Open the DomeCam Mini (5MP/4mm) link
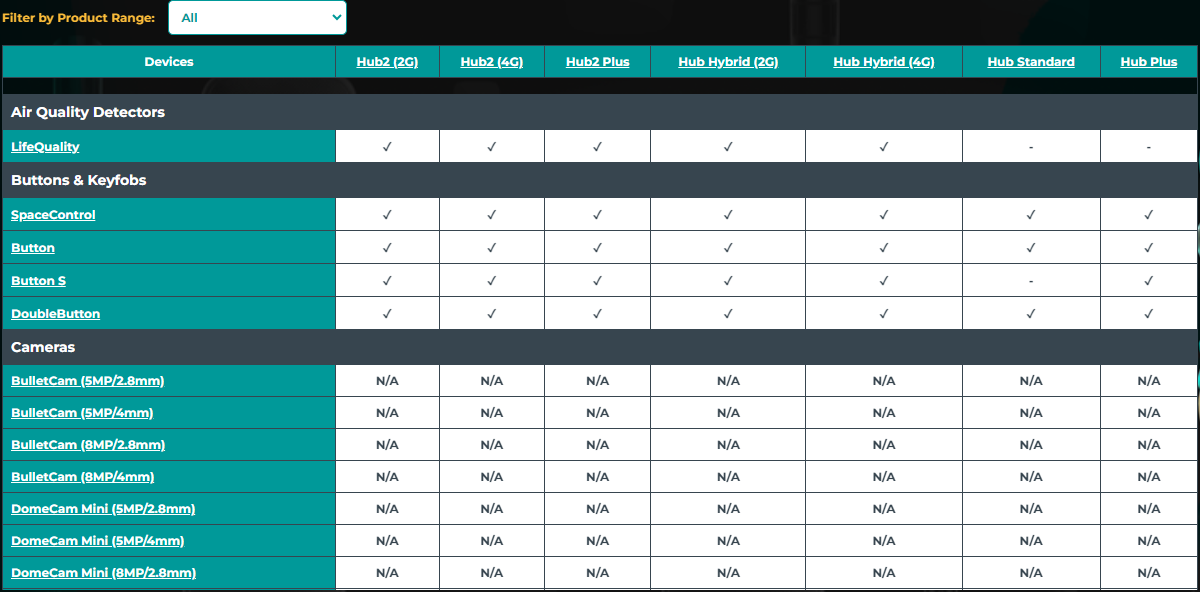The height and width of the screenshot is (592, 1200). pyautogui.click(x=97, y=541)
